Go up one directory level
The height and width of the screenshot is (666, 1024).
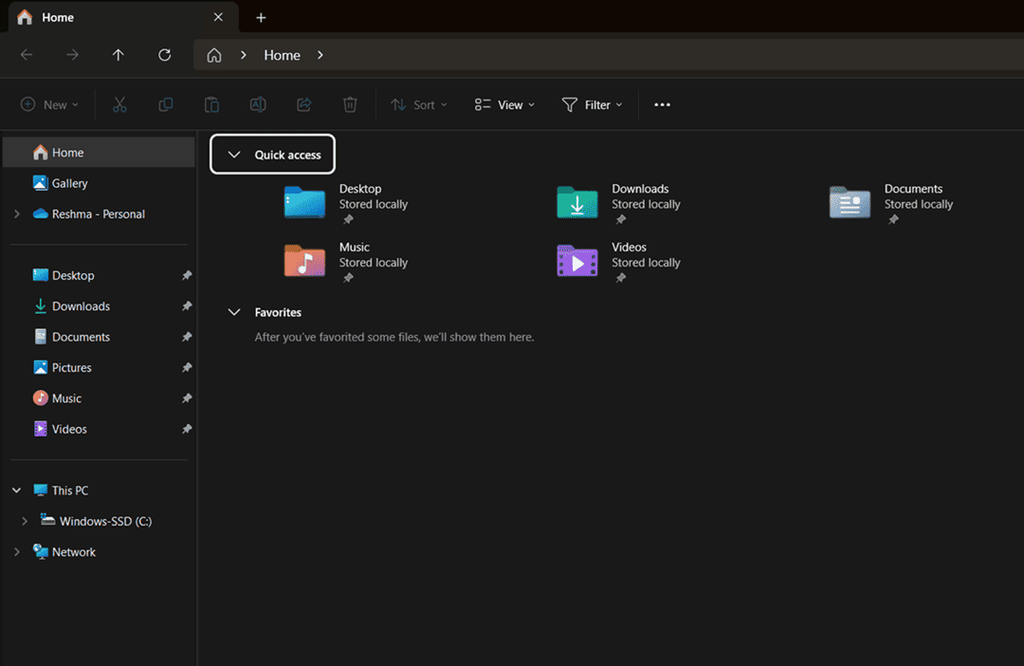(x=118, y=55)
